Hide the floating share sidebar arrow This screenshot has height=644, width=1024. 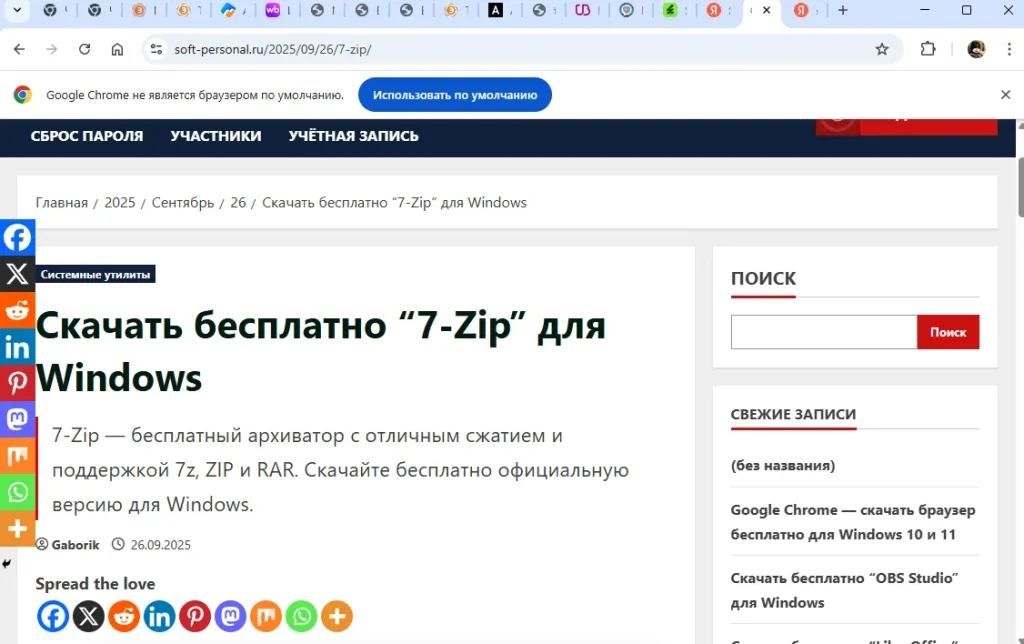click(6, 564)
